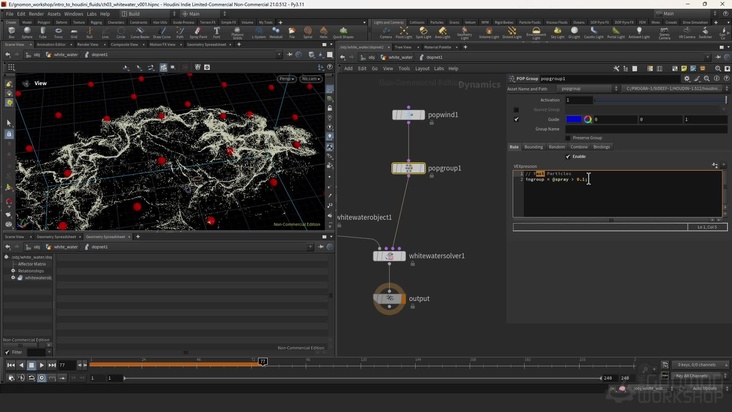Click in the VEXpression code editor
The height and width of the screenshot is (412, 732).
620,195
